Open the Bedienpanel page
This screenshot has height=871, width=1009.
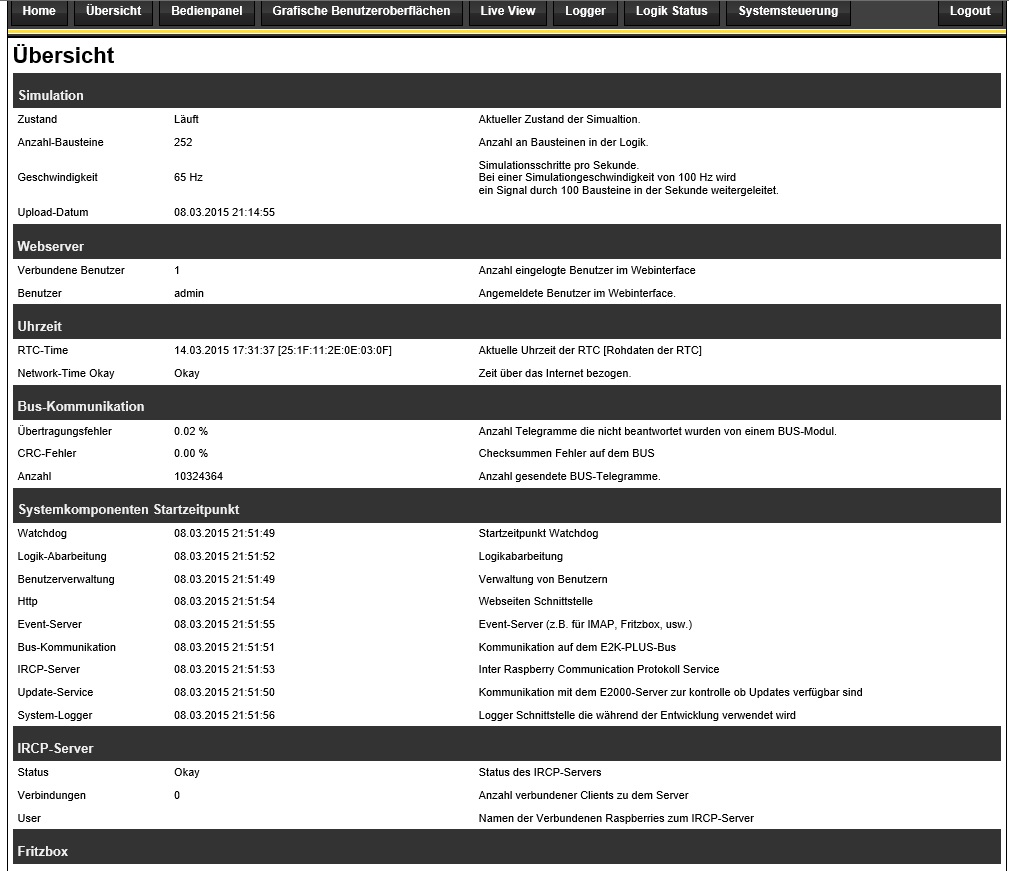[x=207, y=12]
